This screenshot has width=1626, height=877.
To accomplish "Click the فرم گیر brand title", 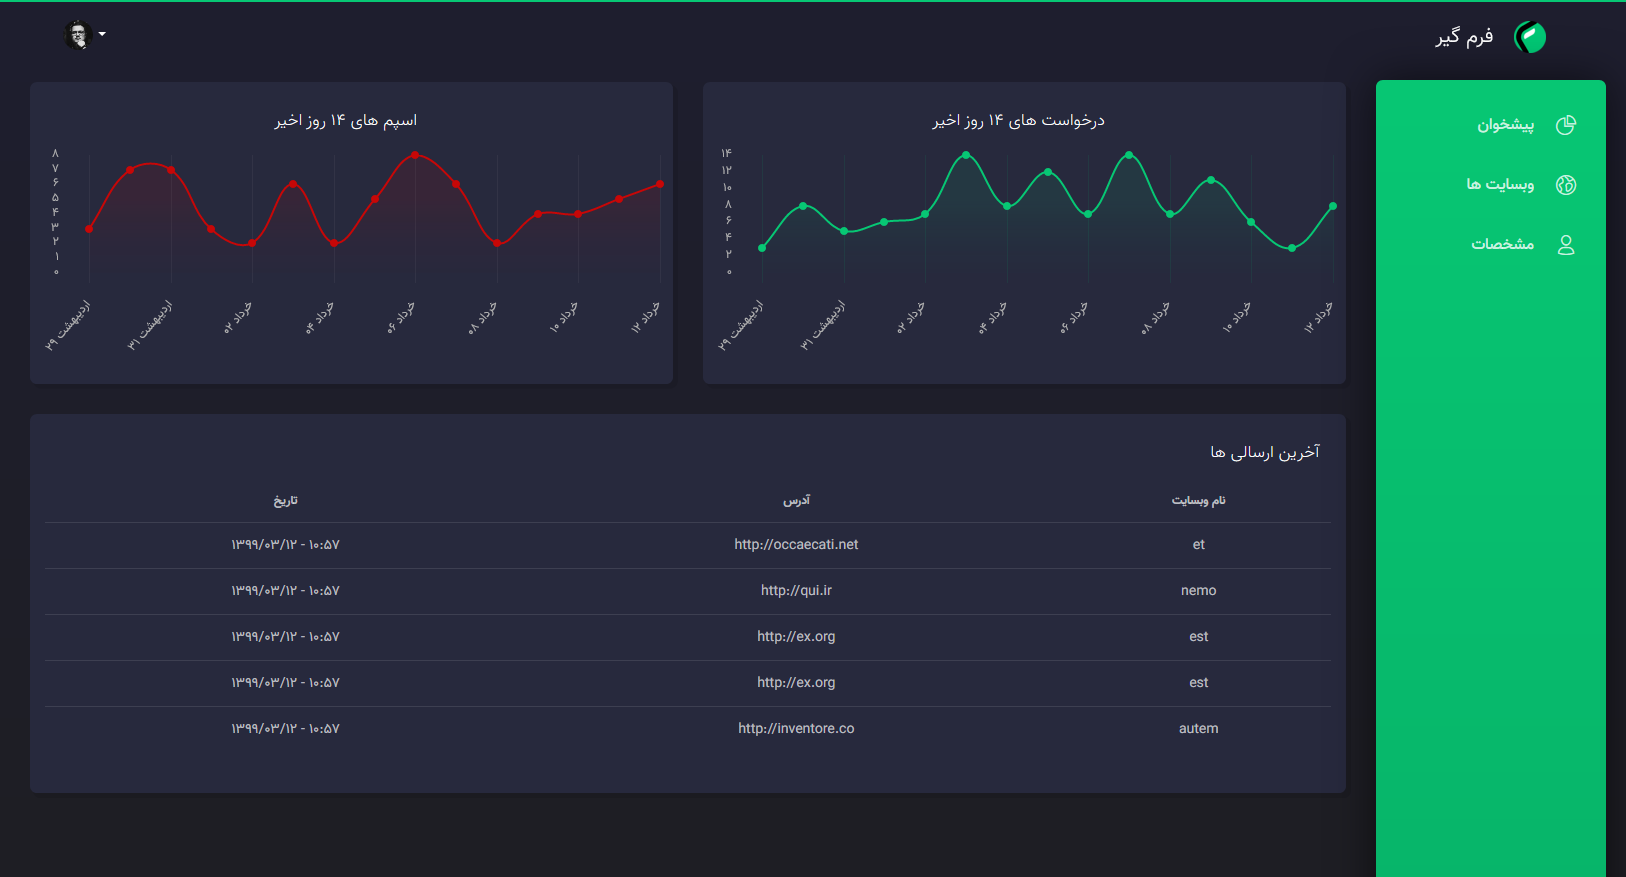I will (1464, 37).
